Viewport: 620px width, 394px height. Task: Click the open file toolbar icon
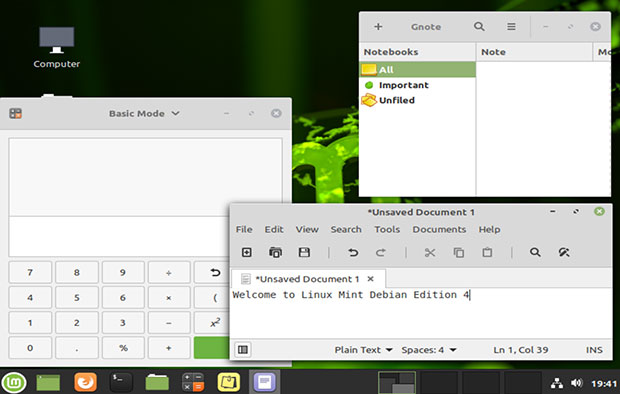tap(275, 252)
